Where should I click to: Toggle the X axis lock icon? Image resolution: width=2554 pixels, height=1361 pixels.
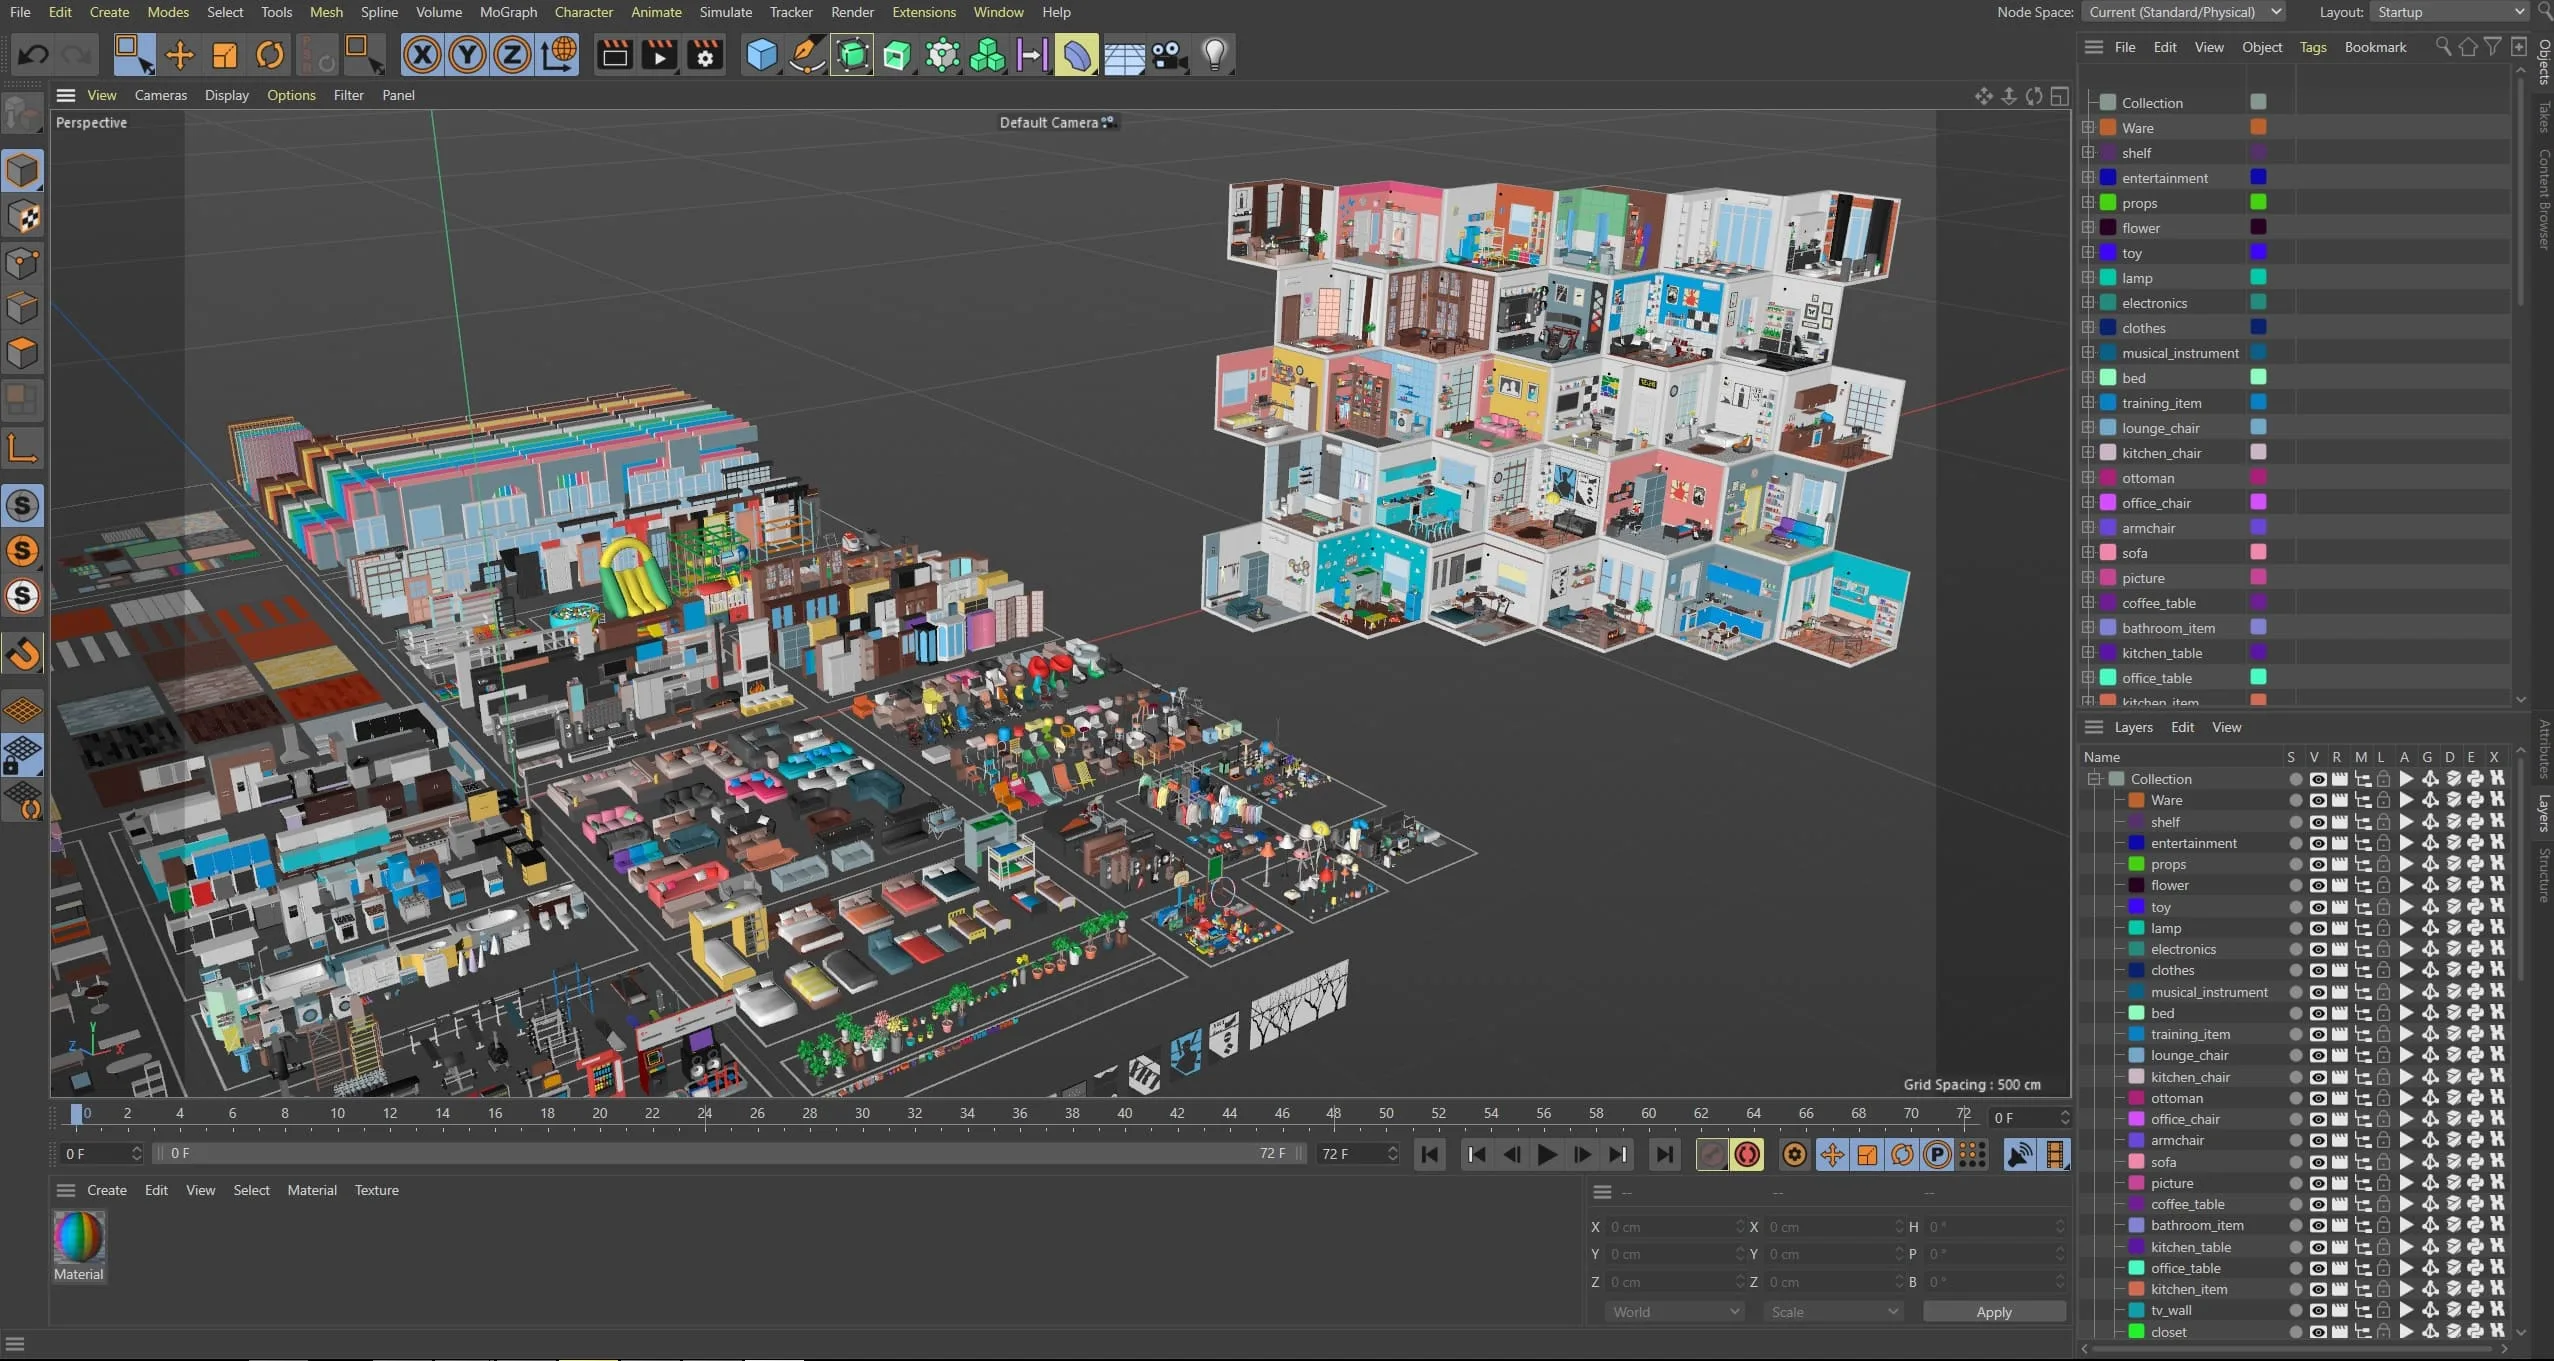click(422, 55)
